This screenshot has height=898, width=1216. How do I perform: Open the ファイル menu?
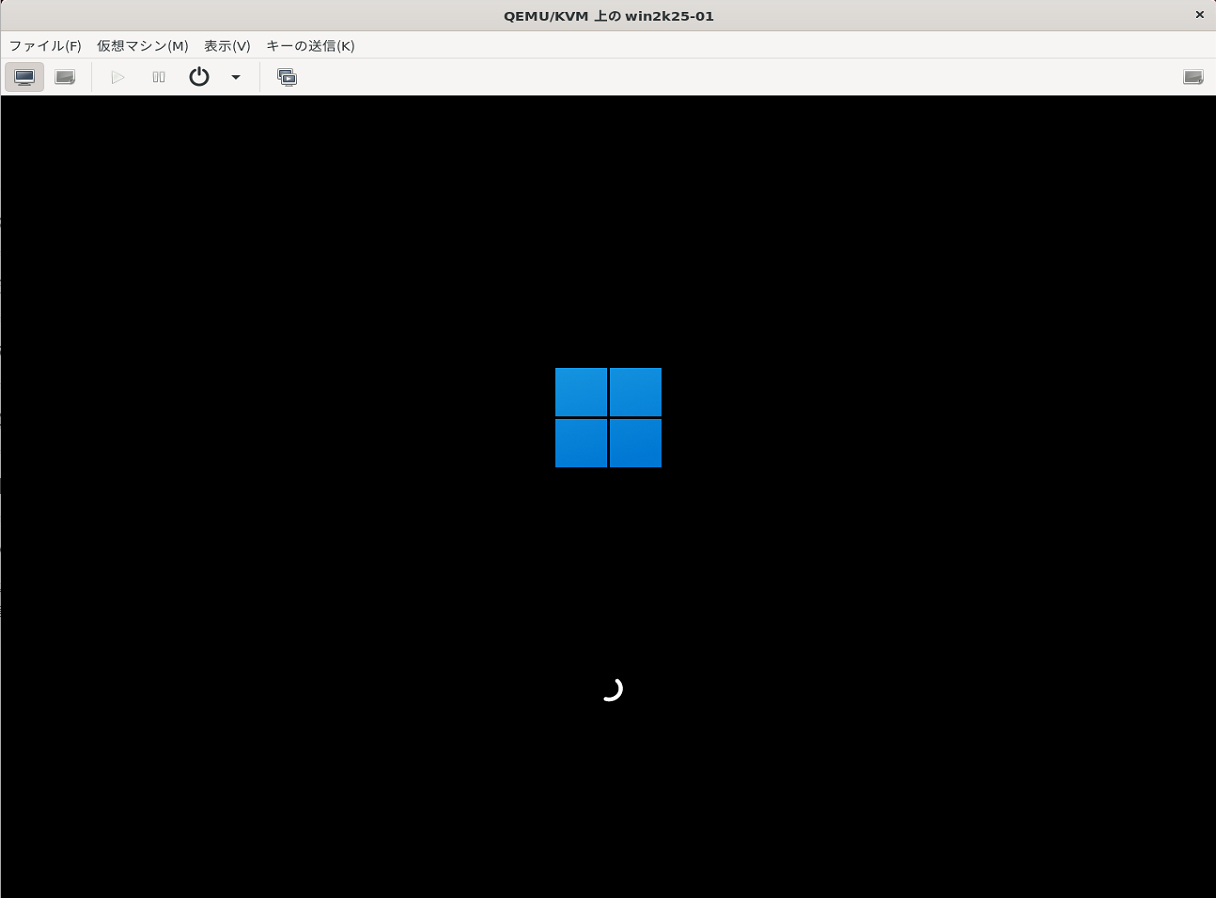[x=46, y=45]
